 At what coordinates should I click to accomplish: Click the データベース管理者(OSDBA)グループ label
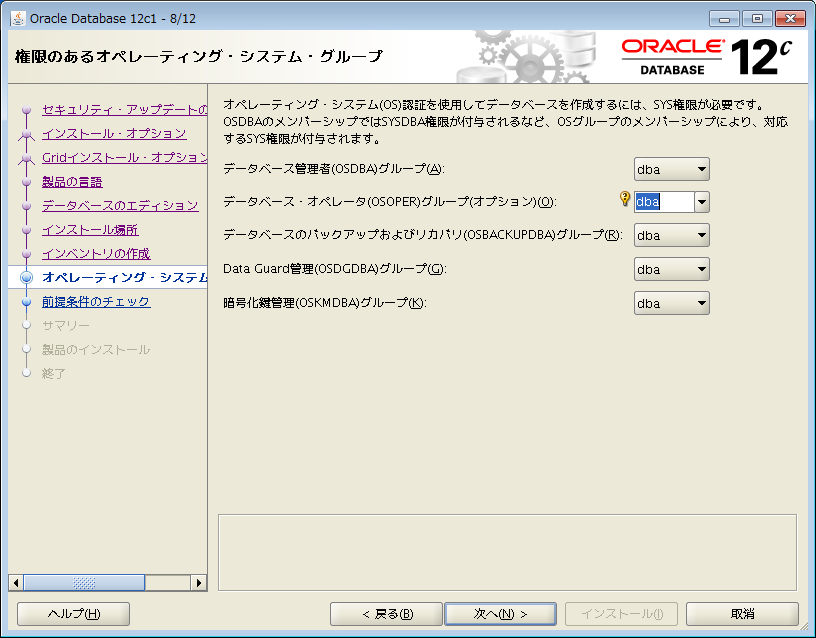point(334,169)
